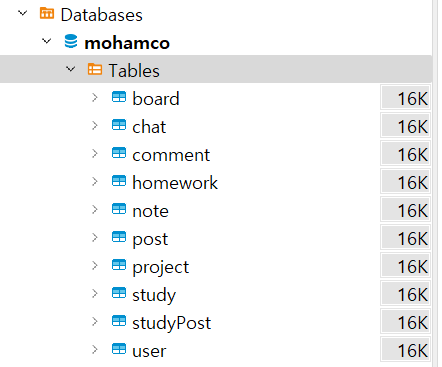Click the chat table icon
Viewport: 442px width, 367px height.
[x=119, y=125]
